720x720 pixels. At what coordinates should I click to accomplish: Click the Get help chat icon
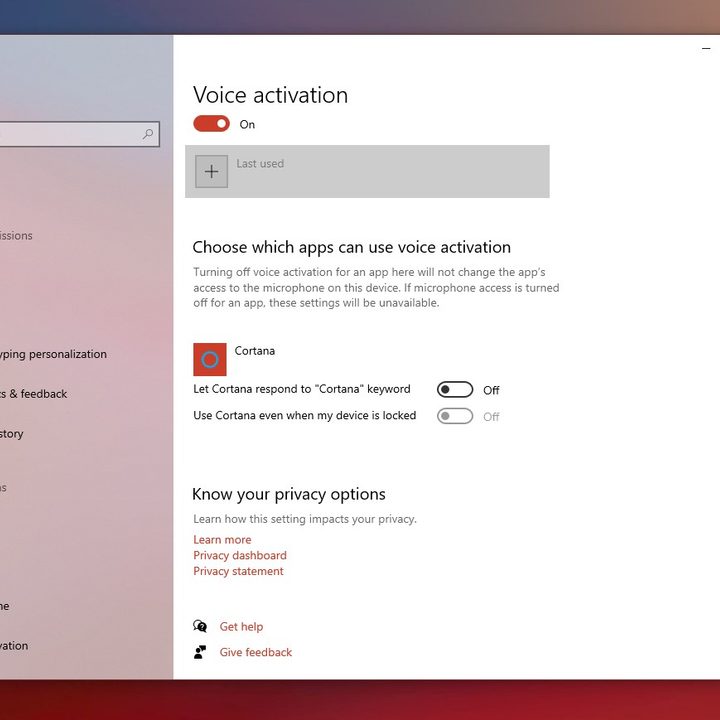coord(200,626)
